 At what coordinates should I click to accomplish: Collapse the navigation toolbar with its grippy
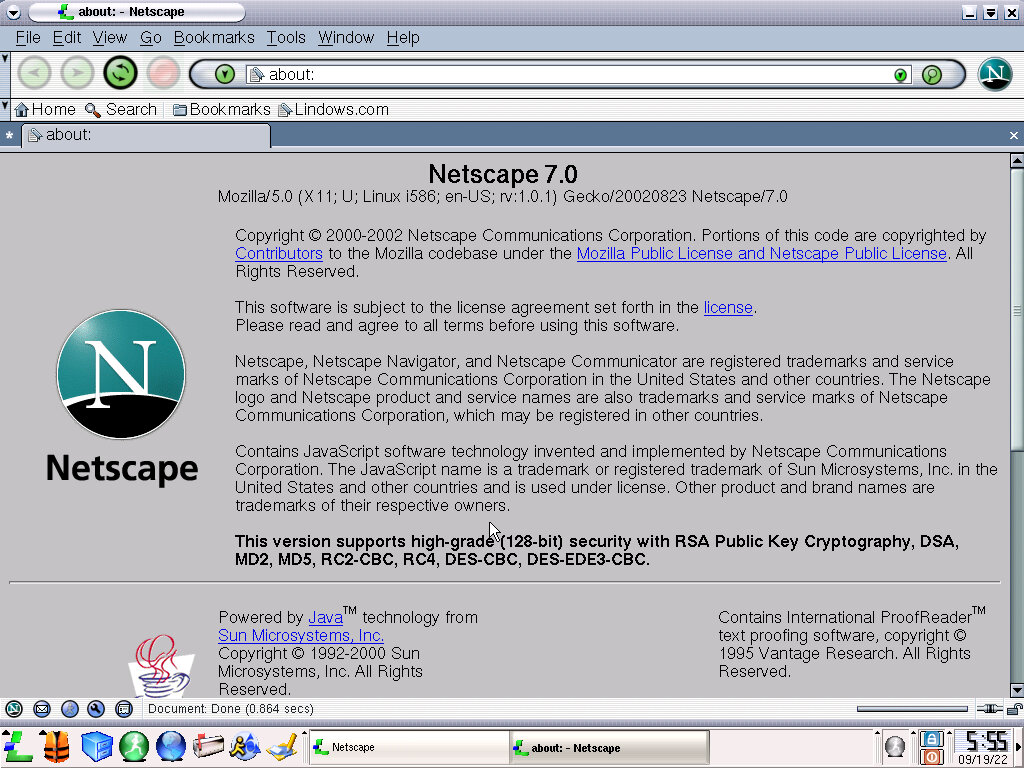[x=6, y=73]
